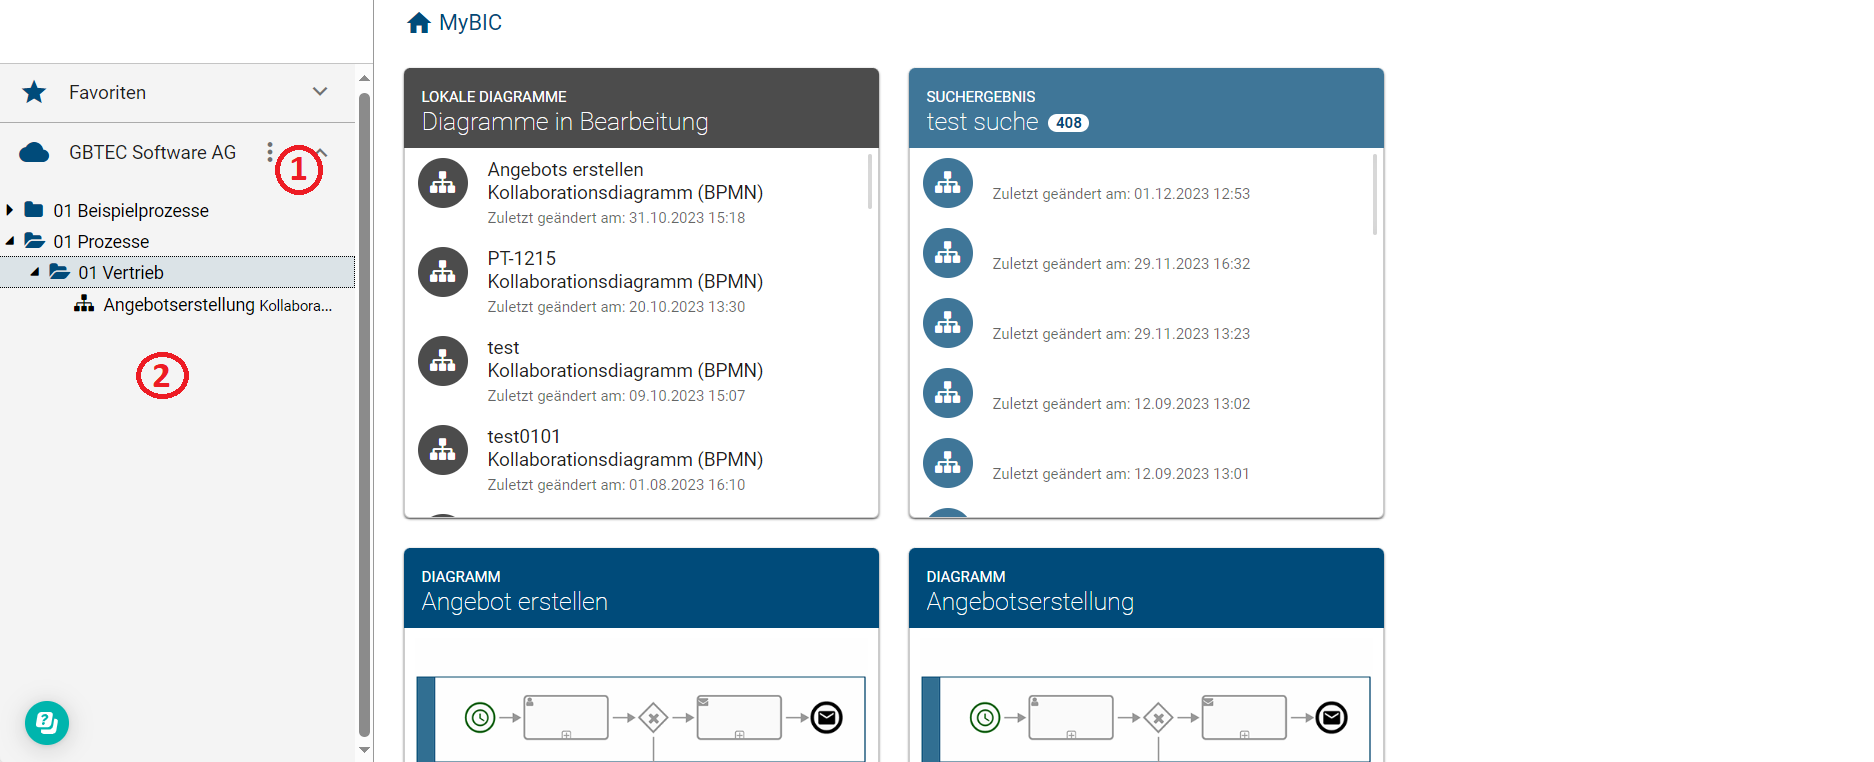
Task: Click the first search result diagram icon
Action: [x=947, y=183]
